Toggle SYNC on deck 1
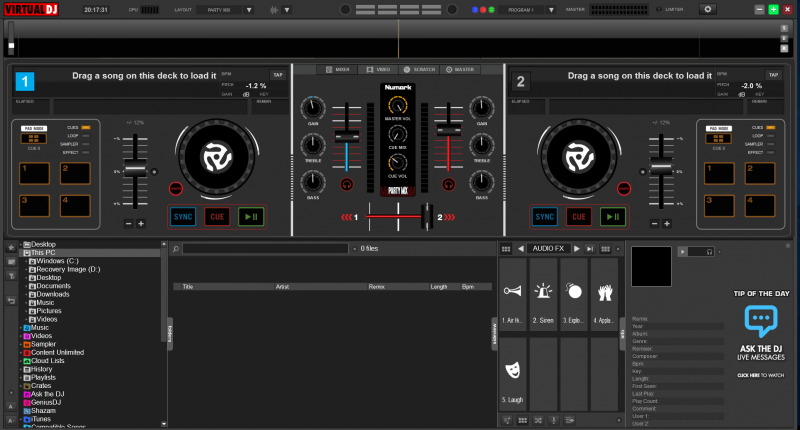 (x=182, y=215)
